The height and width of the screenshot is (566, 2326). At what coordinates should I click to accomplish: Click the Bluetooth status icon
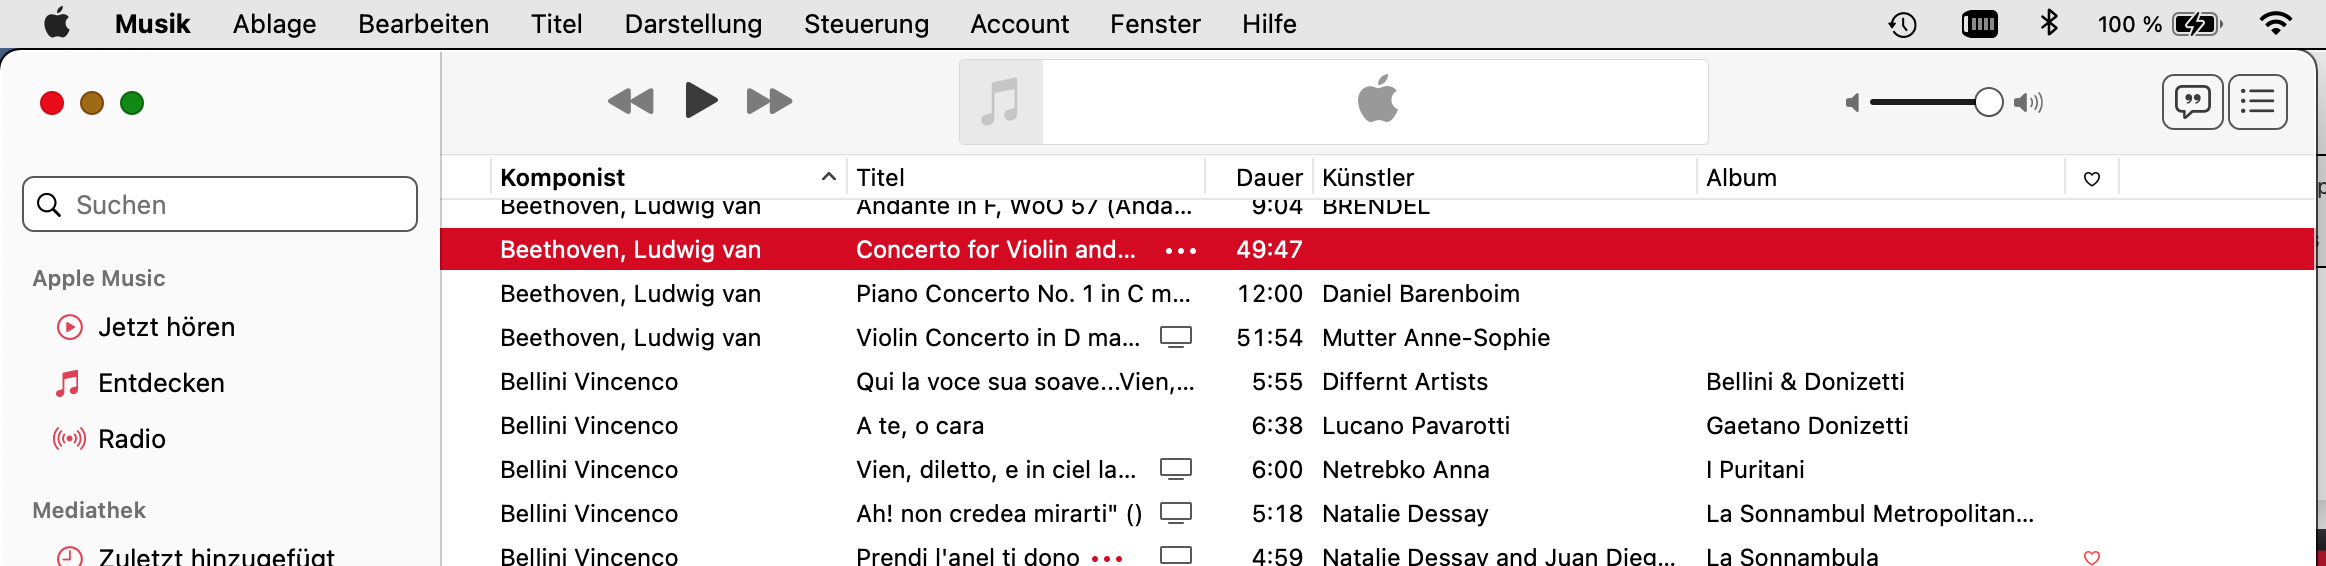pyautogui.click(x=2049, y=23)
